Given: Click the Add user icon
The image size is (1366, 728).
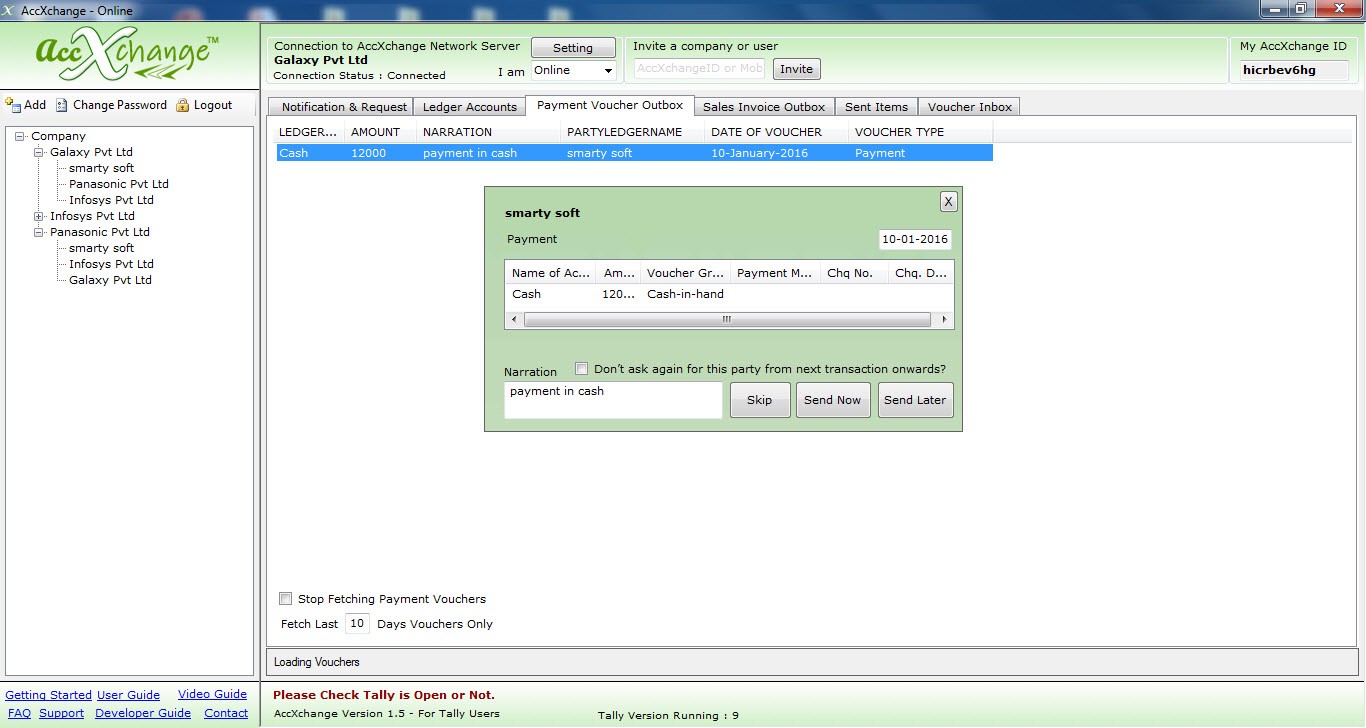Looking at the screenshot, I should (13, 104).
